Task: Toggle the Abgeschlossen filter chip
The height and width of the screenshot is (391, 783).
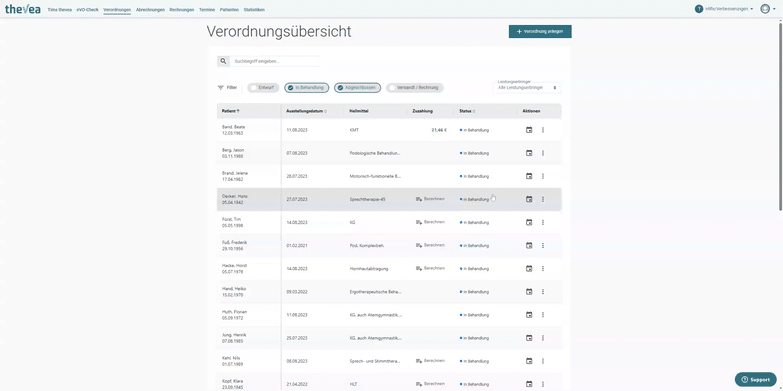Action: (358, 87)
